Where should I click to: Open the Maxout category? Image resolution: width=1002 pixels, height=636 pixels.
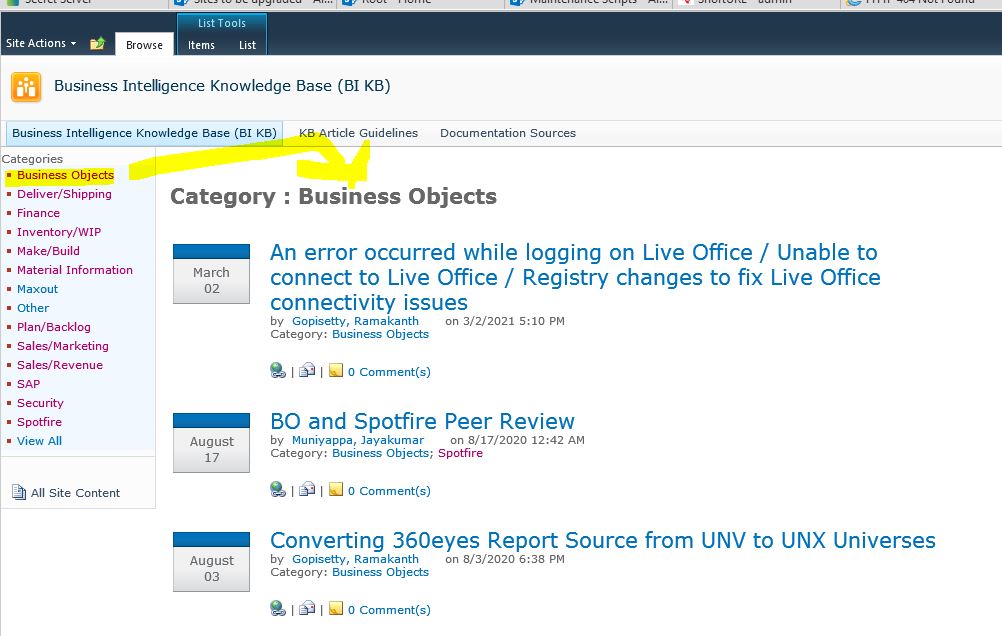(37, 289)
